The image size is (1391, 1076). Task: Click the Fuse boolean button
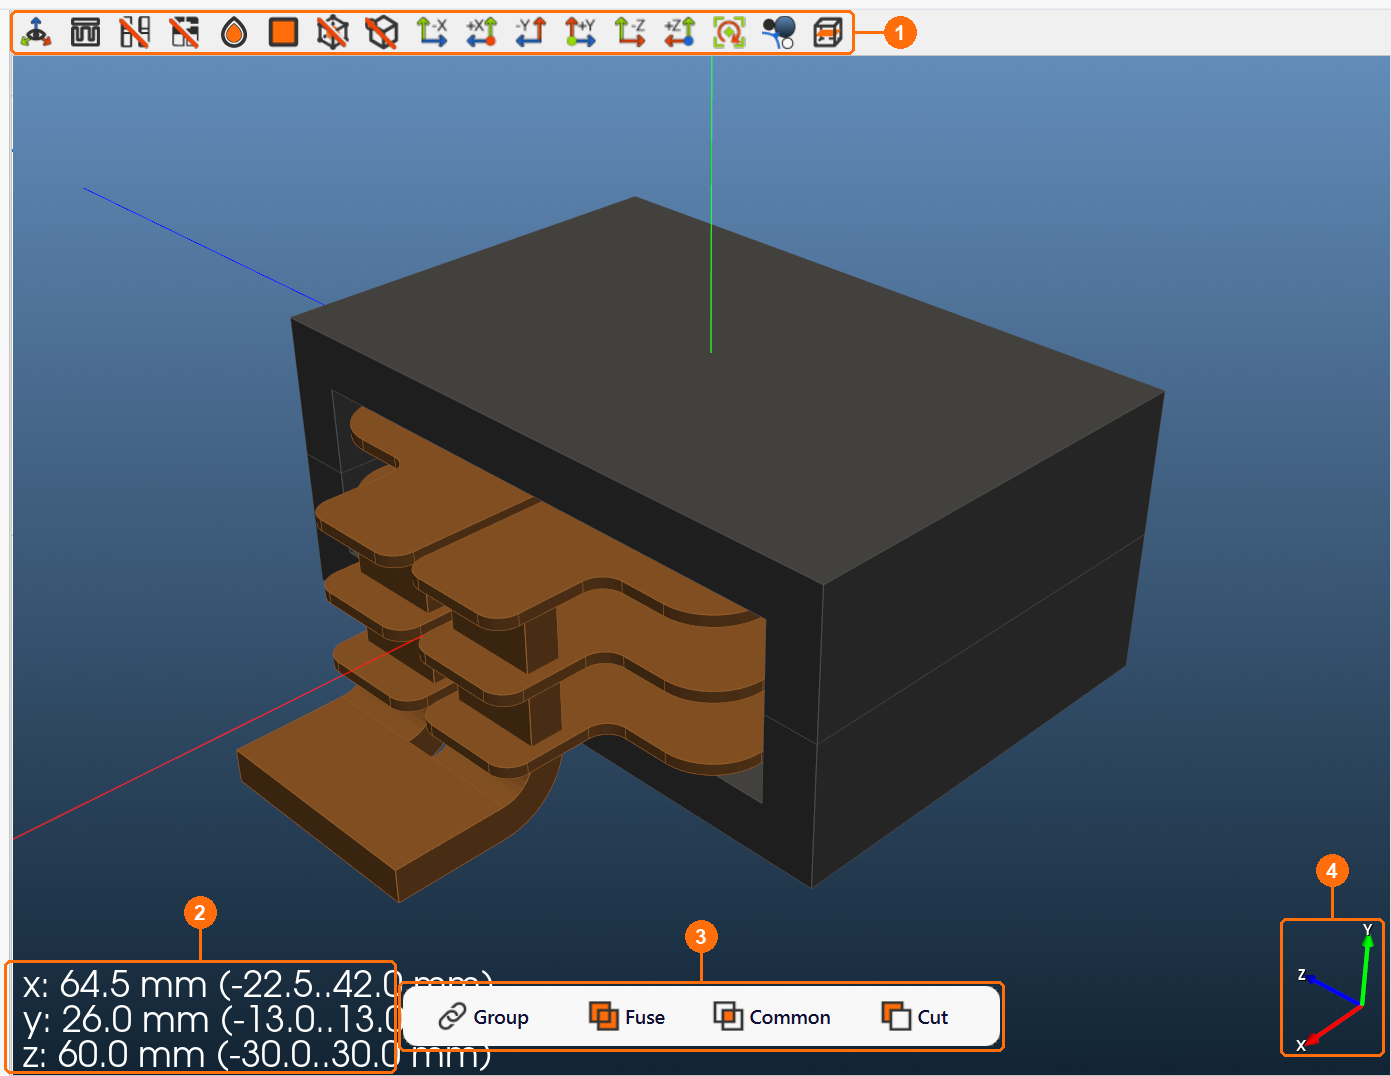(627, 1017)
